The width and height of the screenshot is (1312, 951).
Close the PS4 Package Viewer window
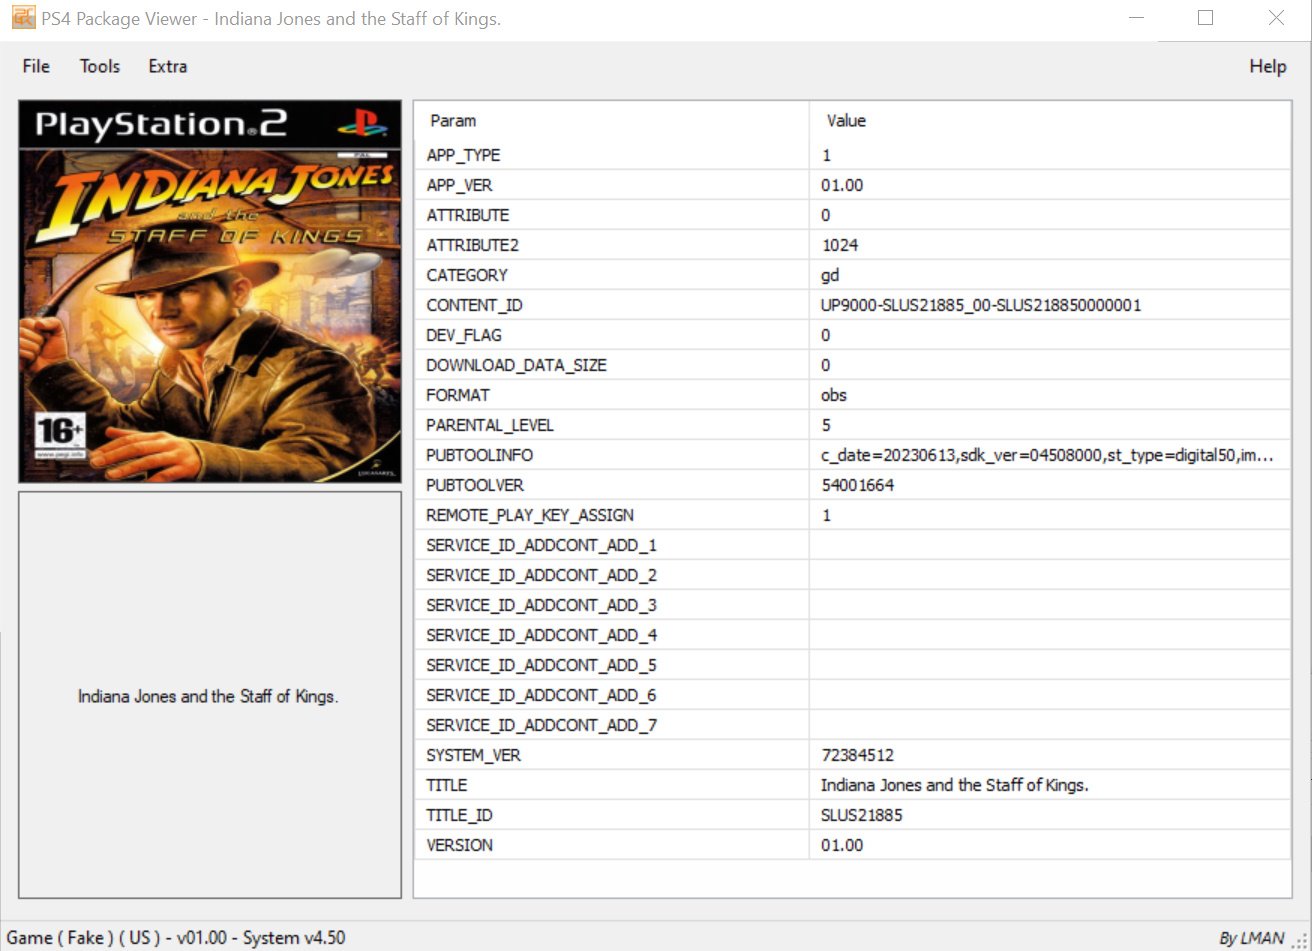pos(1276,18)
